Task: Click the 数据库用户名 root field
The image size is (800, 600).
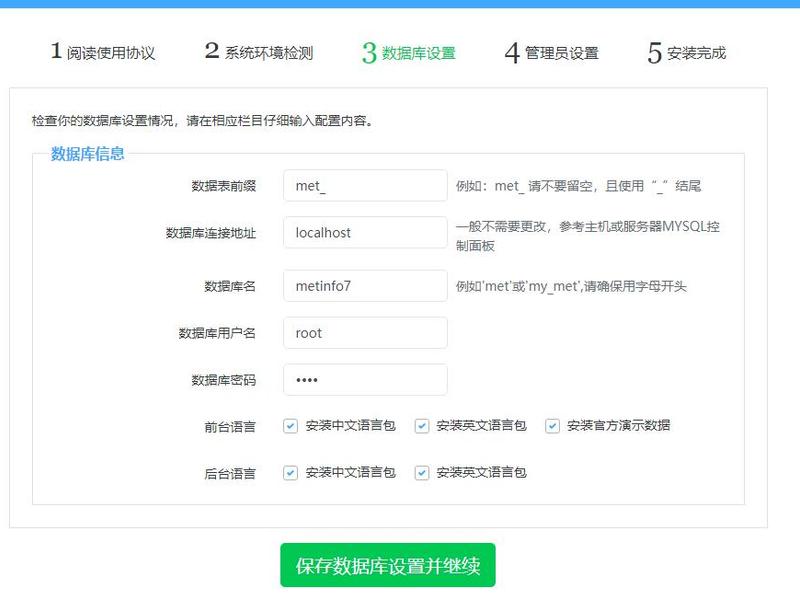Action: point(365,333)
